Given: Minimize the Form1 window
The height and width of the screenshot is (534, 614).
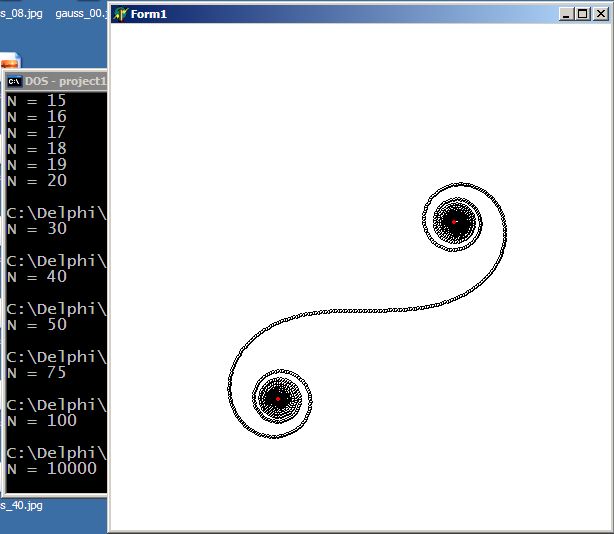Looking at the screenshot, I should (x=567, y=14).
